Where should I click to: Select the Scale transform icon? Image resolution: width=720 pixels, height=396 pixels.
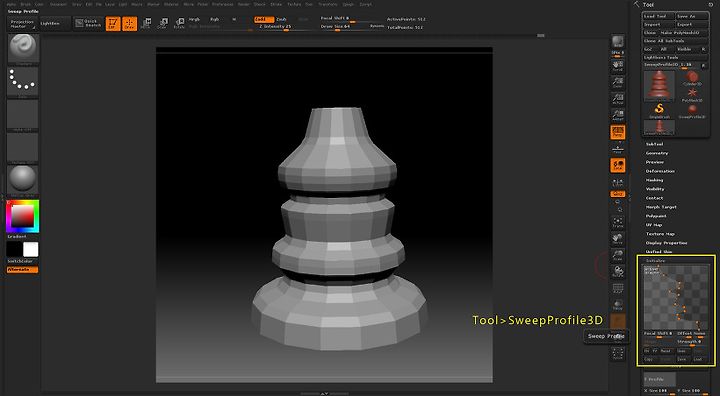click(x=163, y=23)
